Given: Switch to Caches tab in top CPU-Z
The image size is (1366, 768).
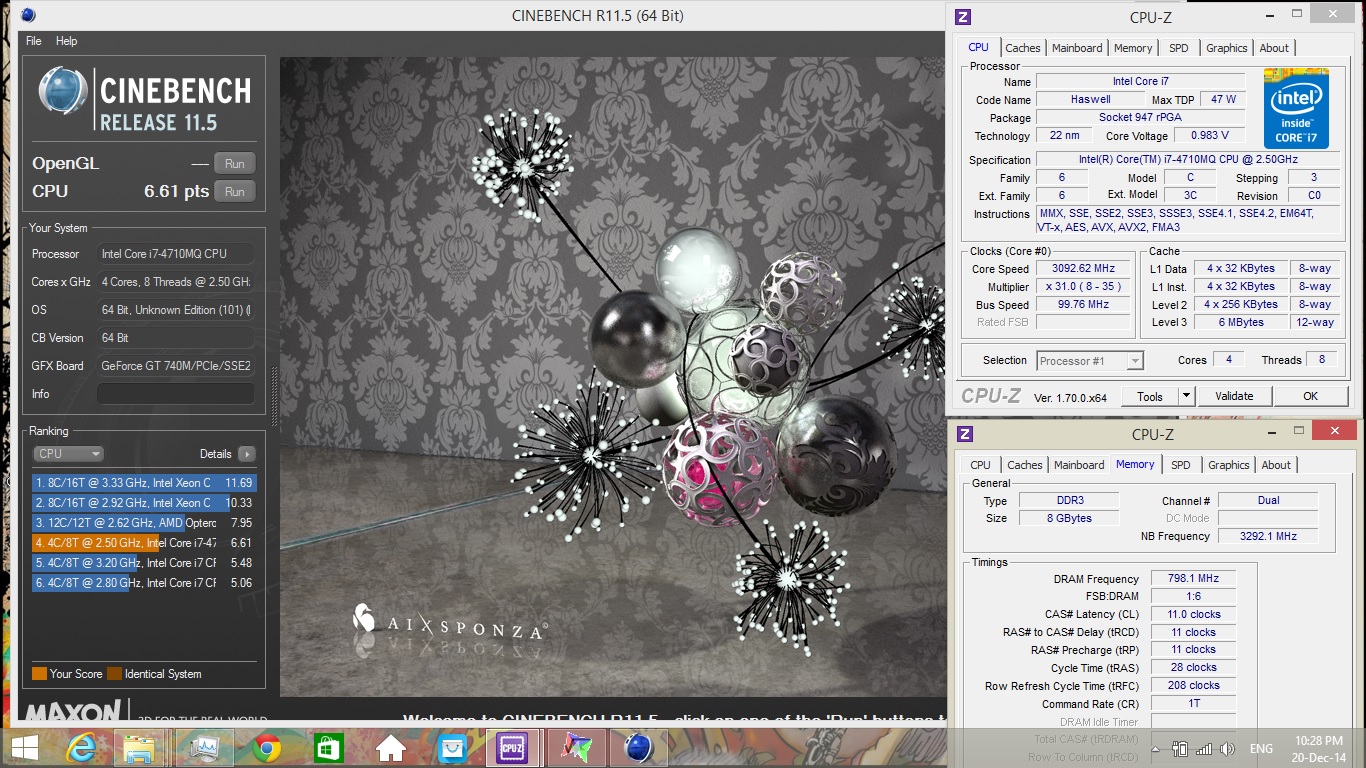Looking at the screenshot, I should tap(1022, 48).
